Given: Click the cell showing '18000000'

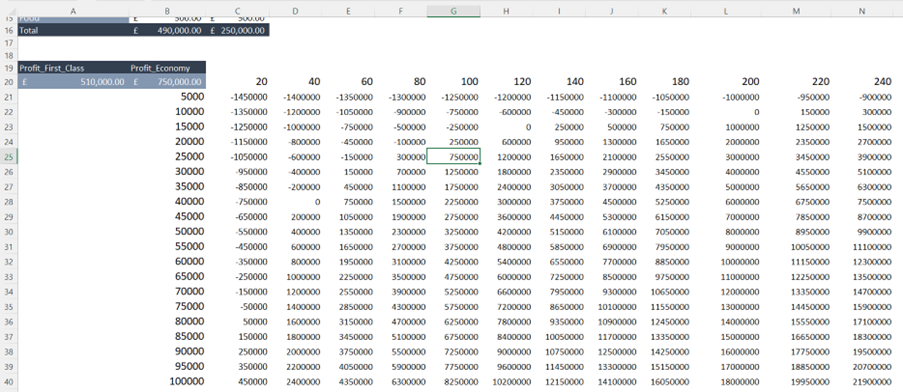Looking at the screenshot, I should [727, 381].
